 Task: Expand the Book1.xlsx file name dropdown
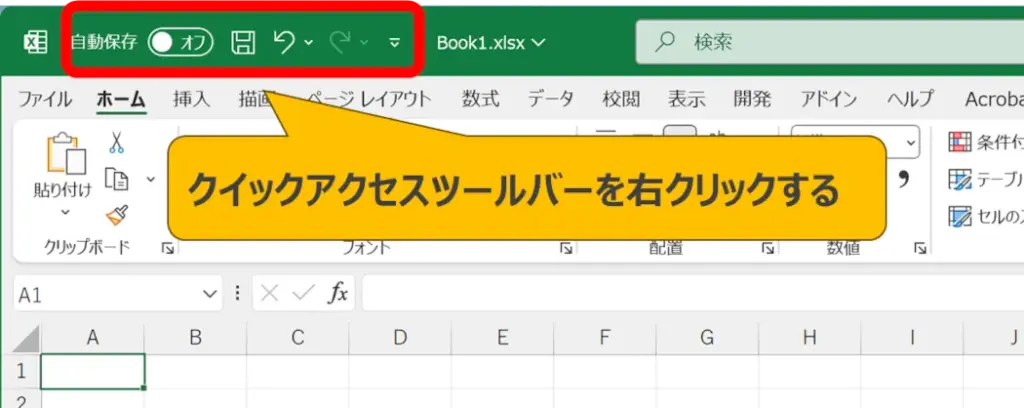coord(492,42)
